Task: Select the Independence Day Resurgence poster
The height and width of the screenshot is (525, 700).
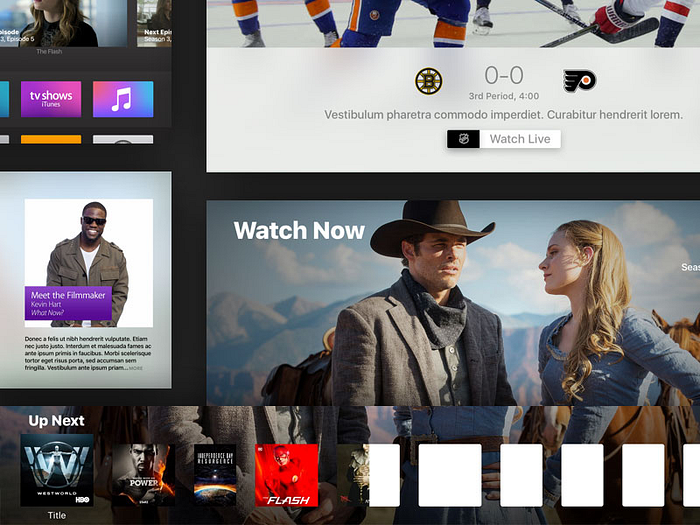Action: click(215, 475)
